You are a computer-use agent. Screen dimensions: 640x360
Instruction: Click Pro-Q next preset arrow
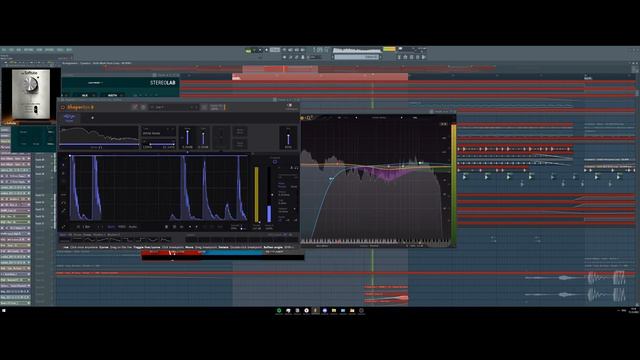(x=401, y=118)
